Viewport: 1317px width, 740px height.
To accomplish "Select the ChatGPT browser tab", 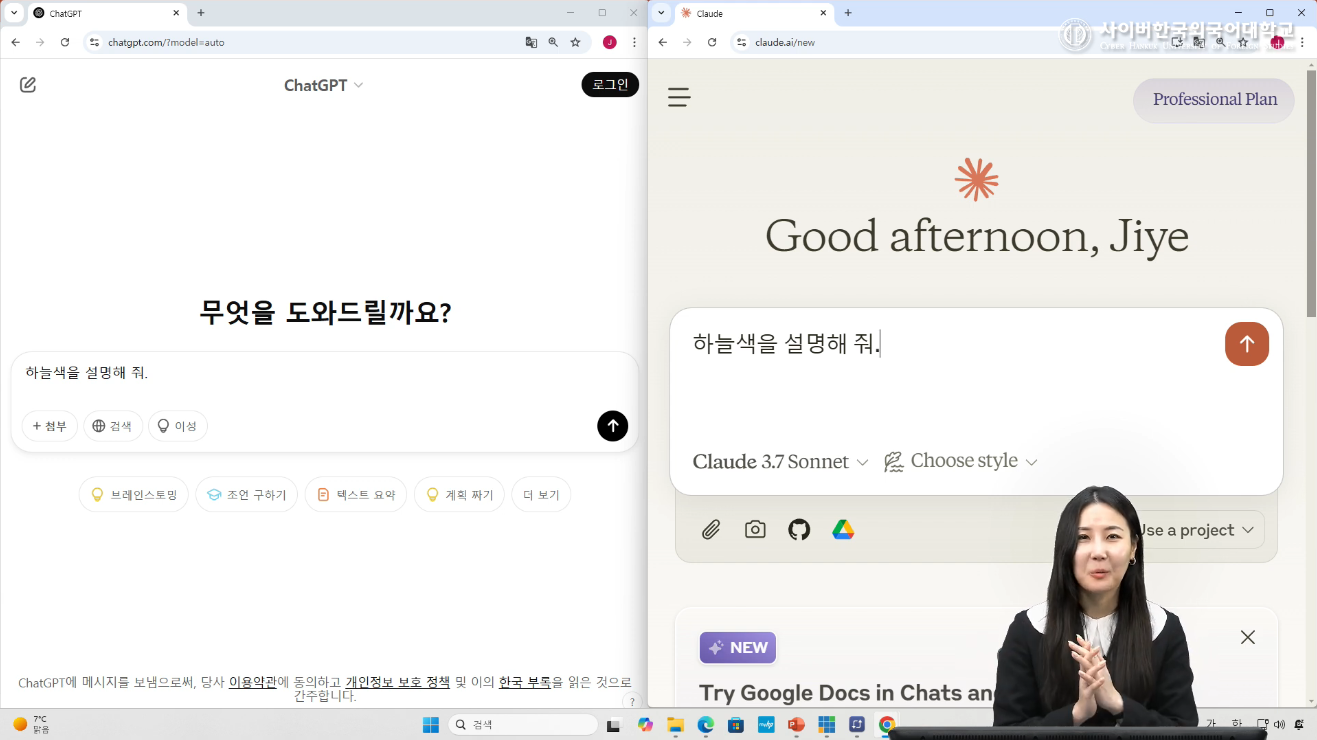I will pyautogui.click(x=106, y=13).
